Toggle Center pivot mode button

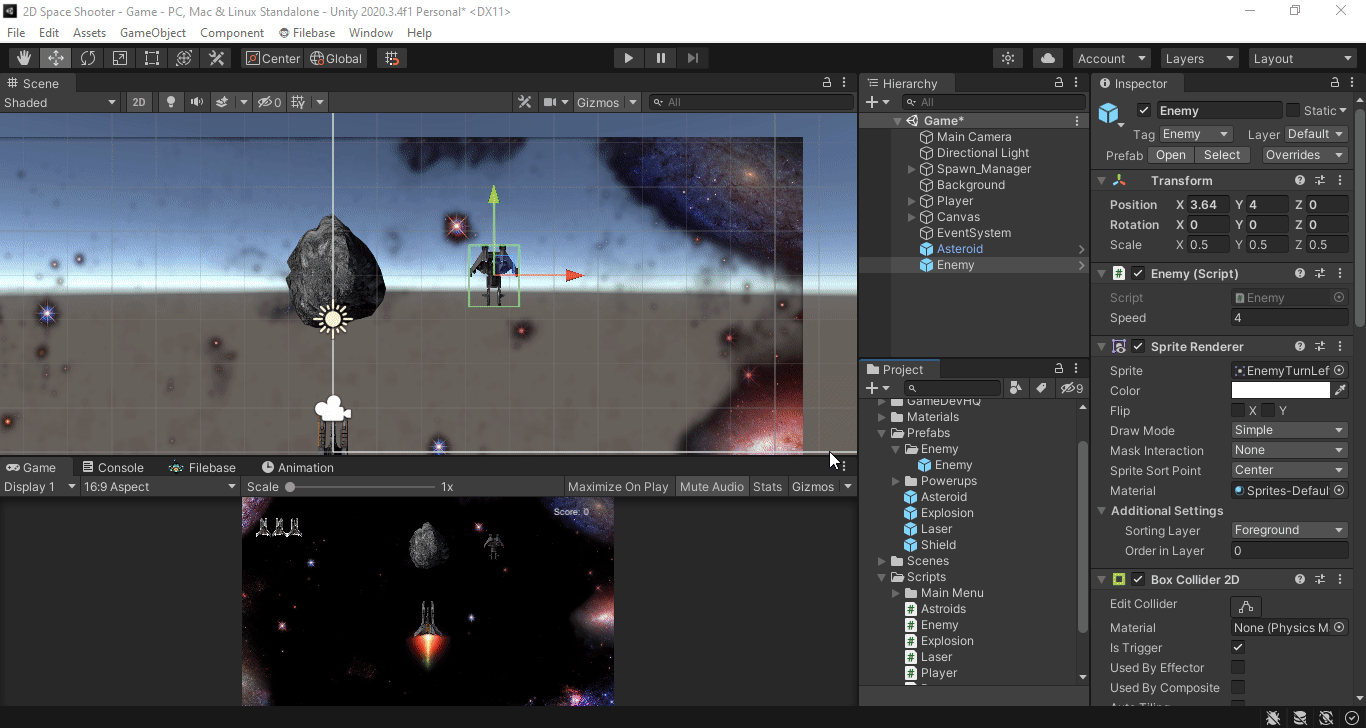coord(272,58)
